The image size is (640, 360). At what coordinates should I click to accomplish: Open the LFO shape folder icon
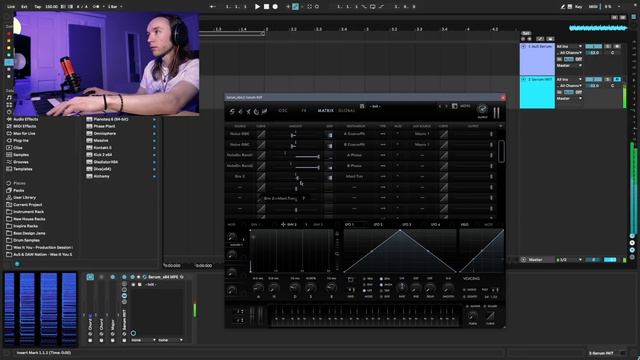pyautogui.click(x=350, y=280)
